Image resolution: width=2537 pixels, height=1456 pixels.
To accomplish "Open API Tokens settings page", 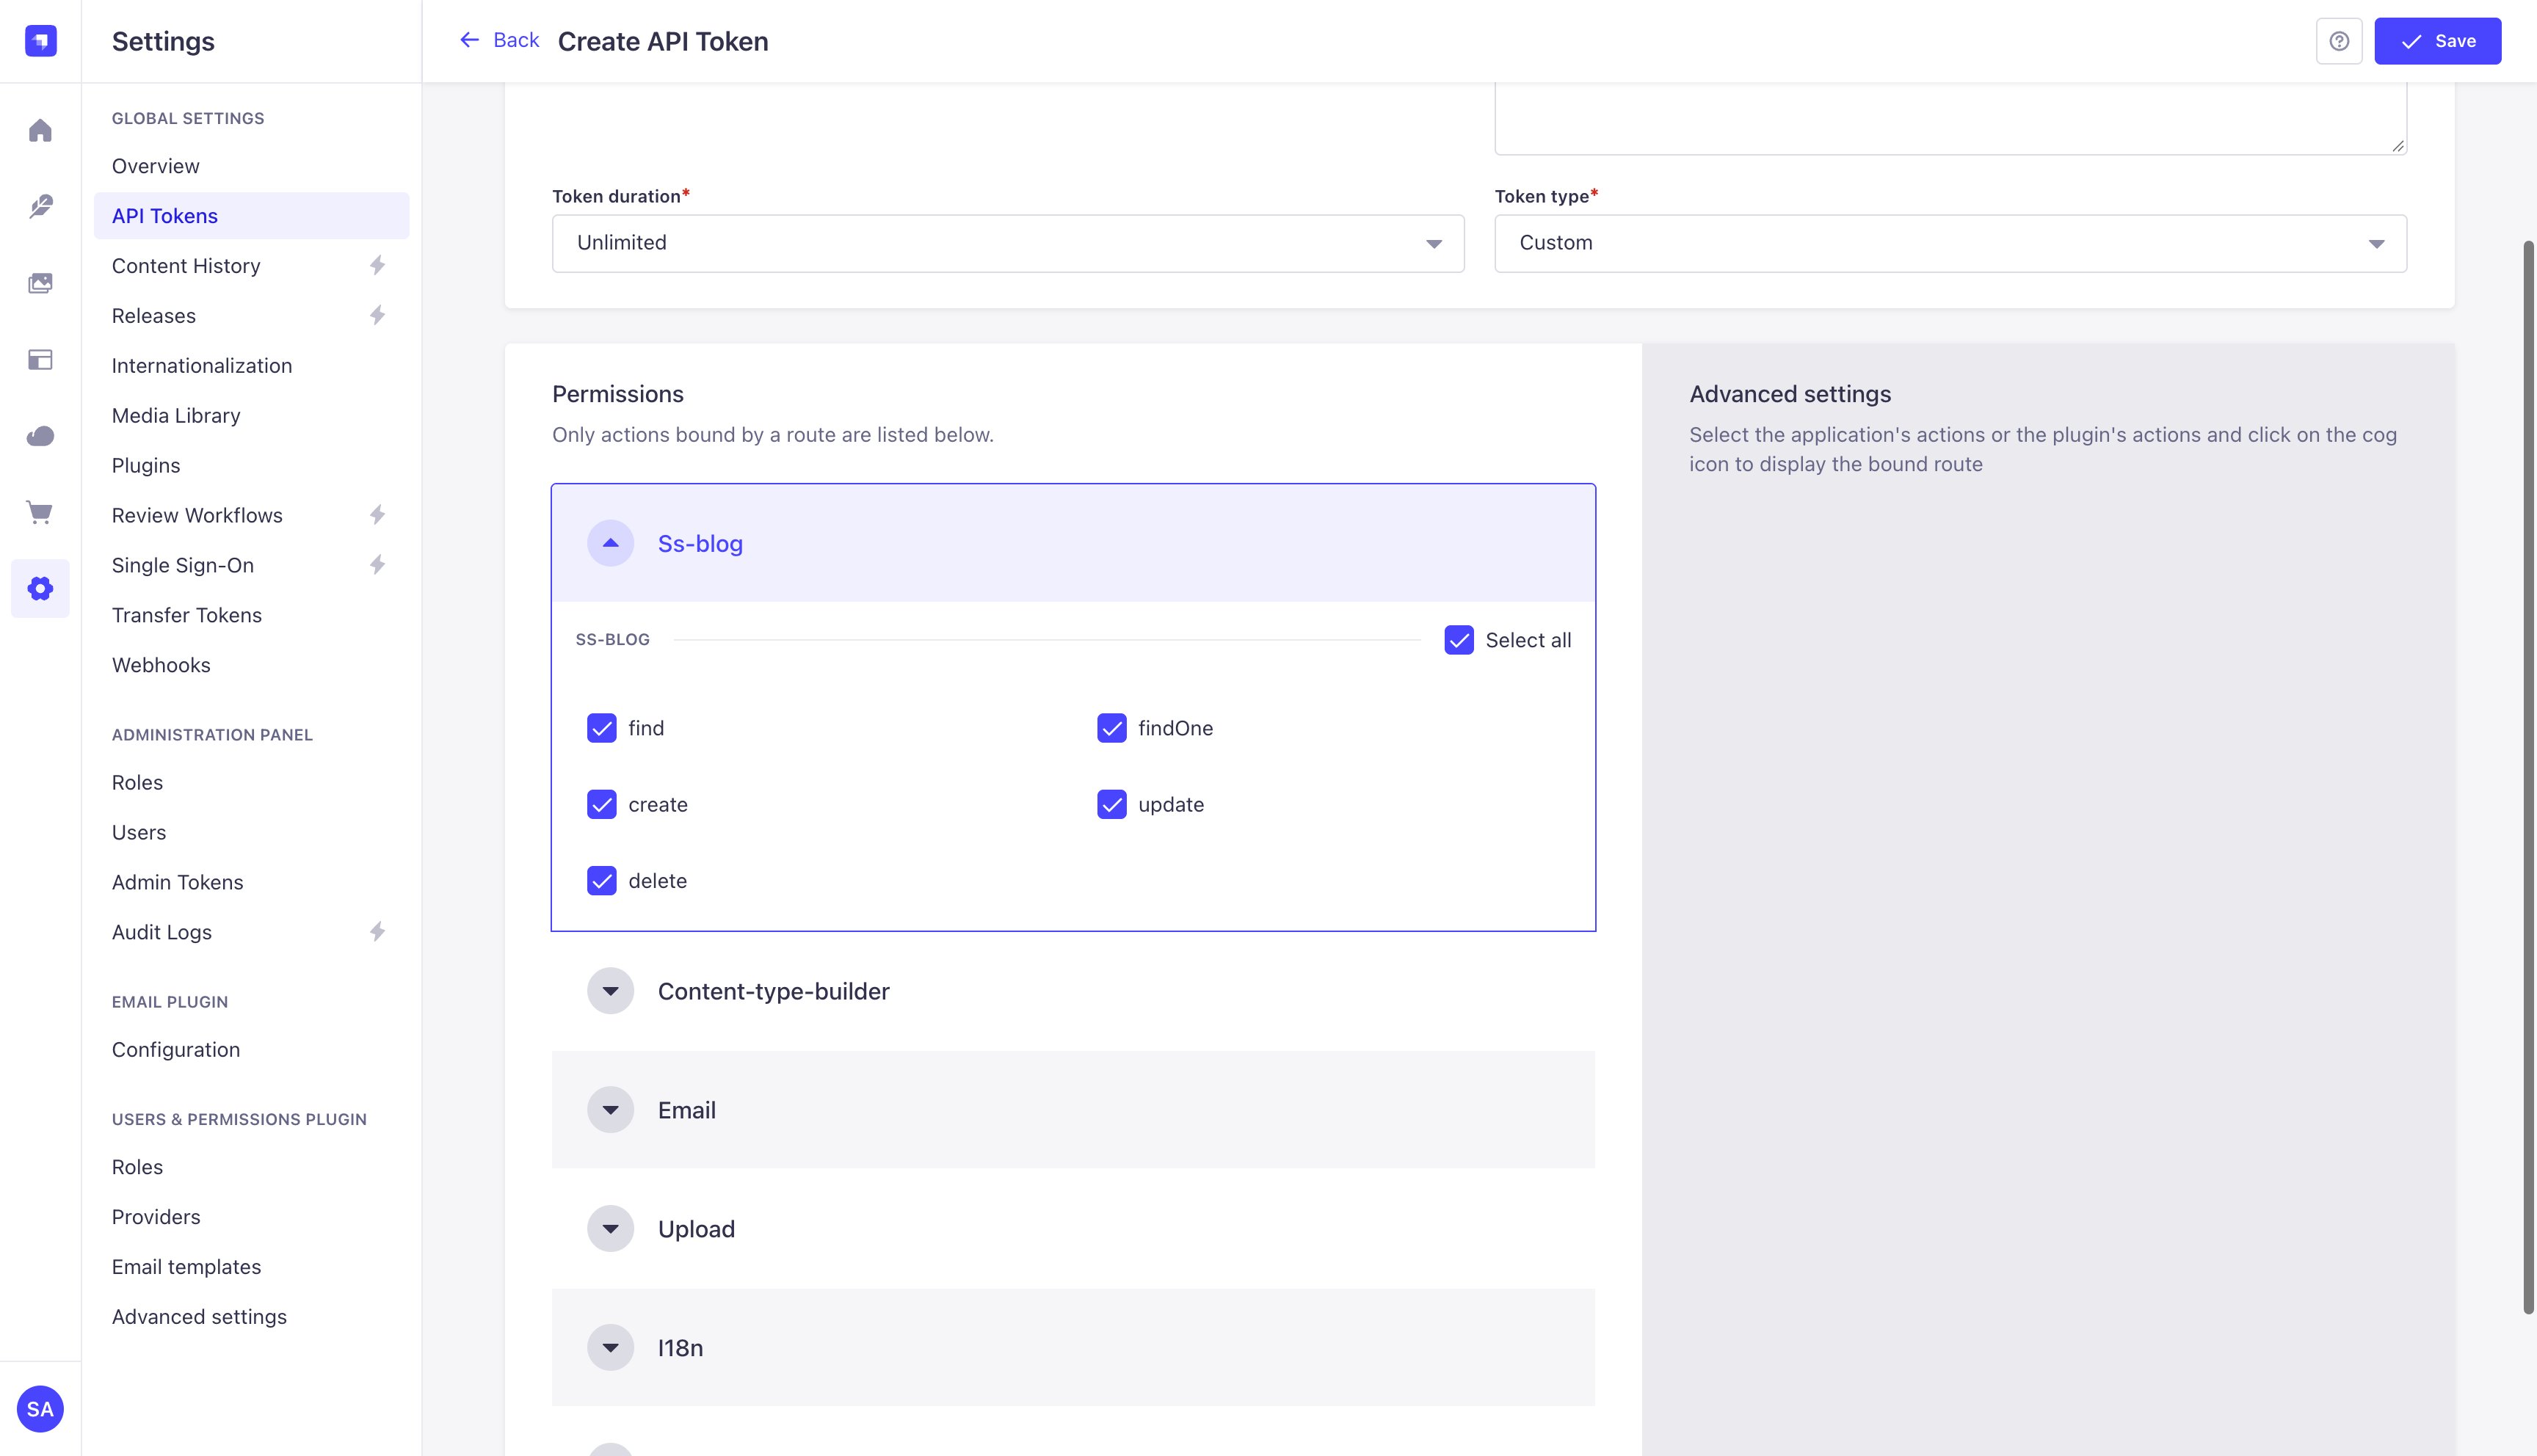I will tap(251, 216).
